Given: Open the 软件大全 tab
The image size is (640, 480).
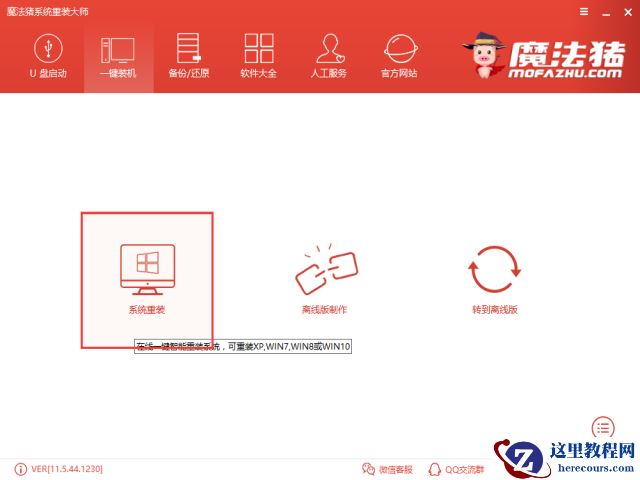Looking at the screenshot, I should 259,56.
